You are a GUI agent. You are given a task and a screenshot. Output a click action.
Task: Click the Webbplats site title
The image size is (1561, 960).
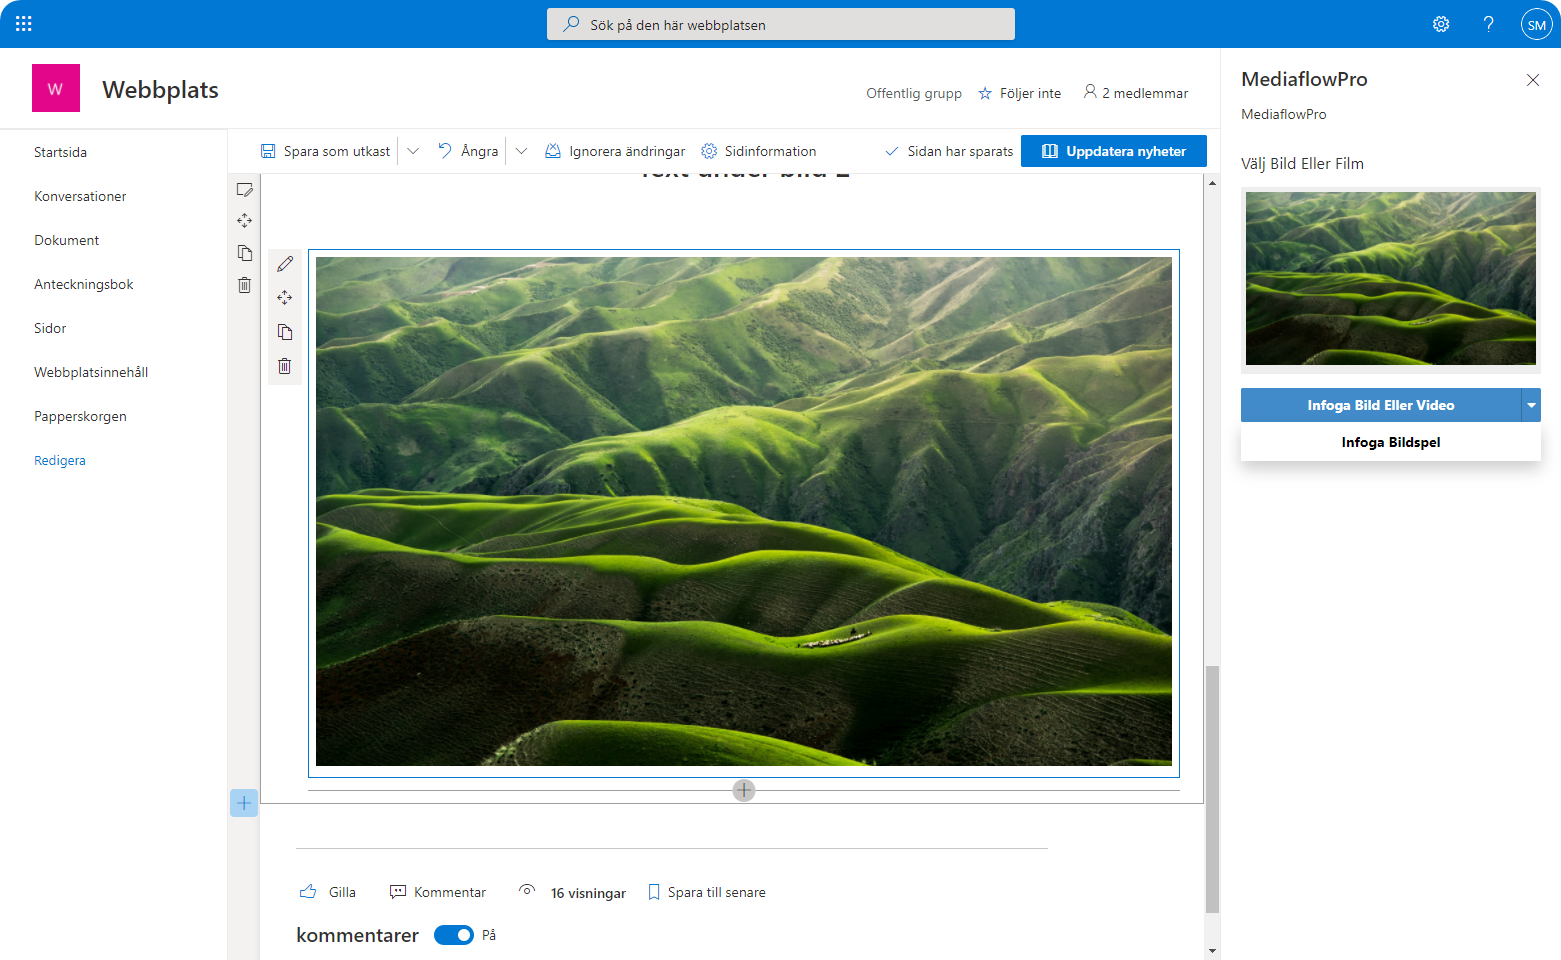point(160,89)
